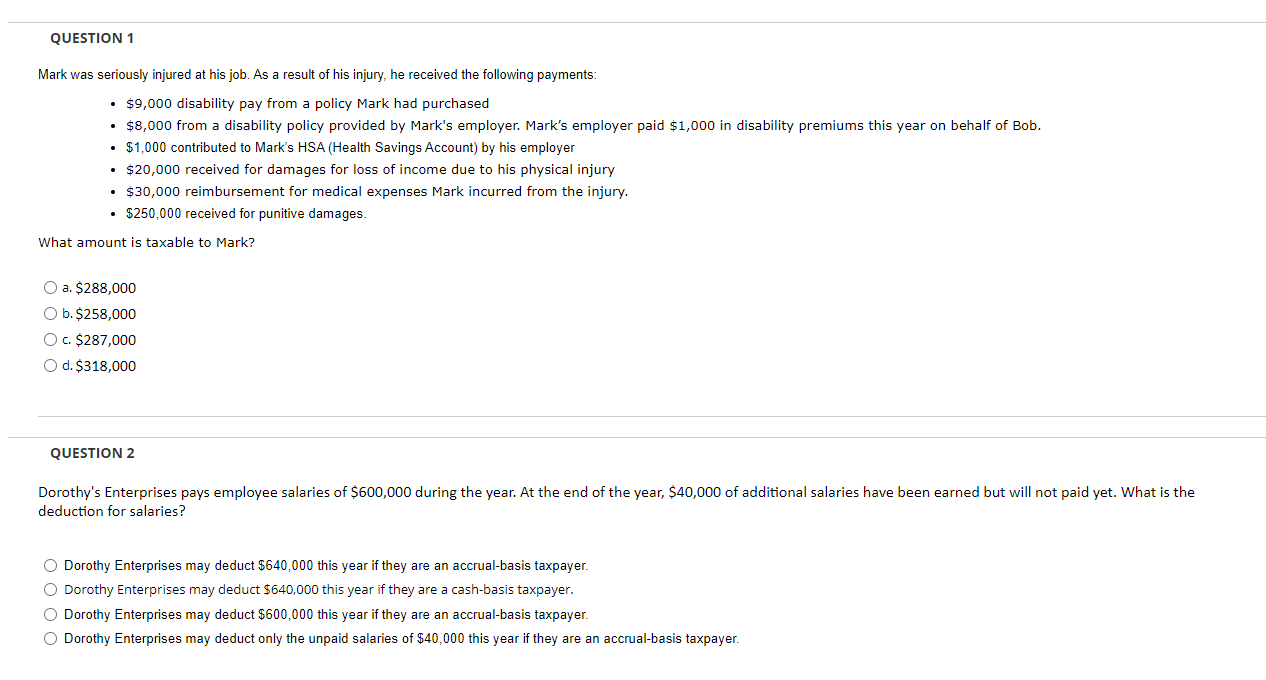This screenshot has width=1266, height=680.
Task: Pick answer d. $318,000
Action: [x=49, y=365]
